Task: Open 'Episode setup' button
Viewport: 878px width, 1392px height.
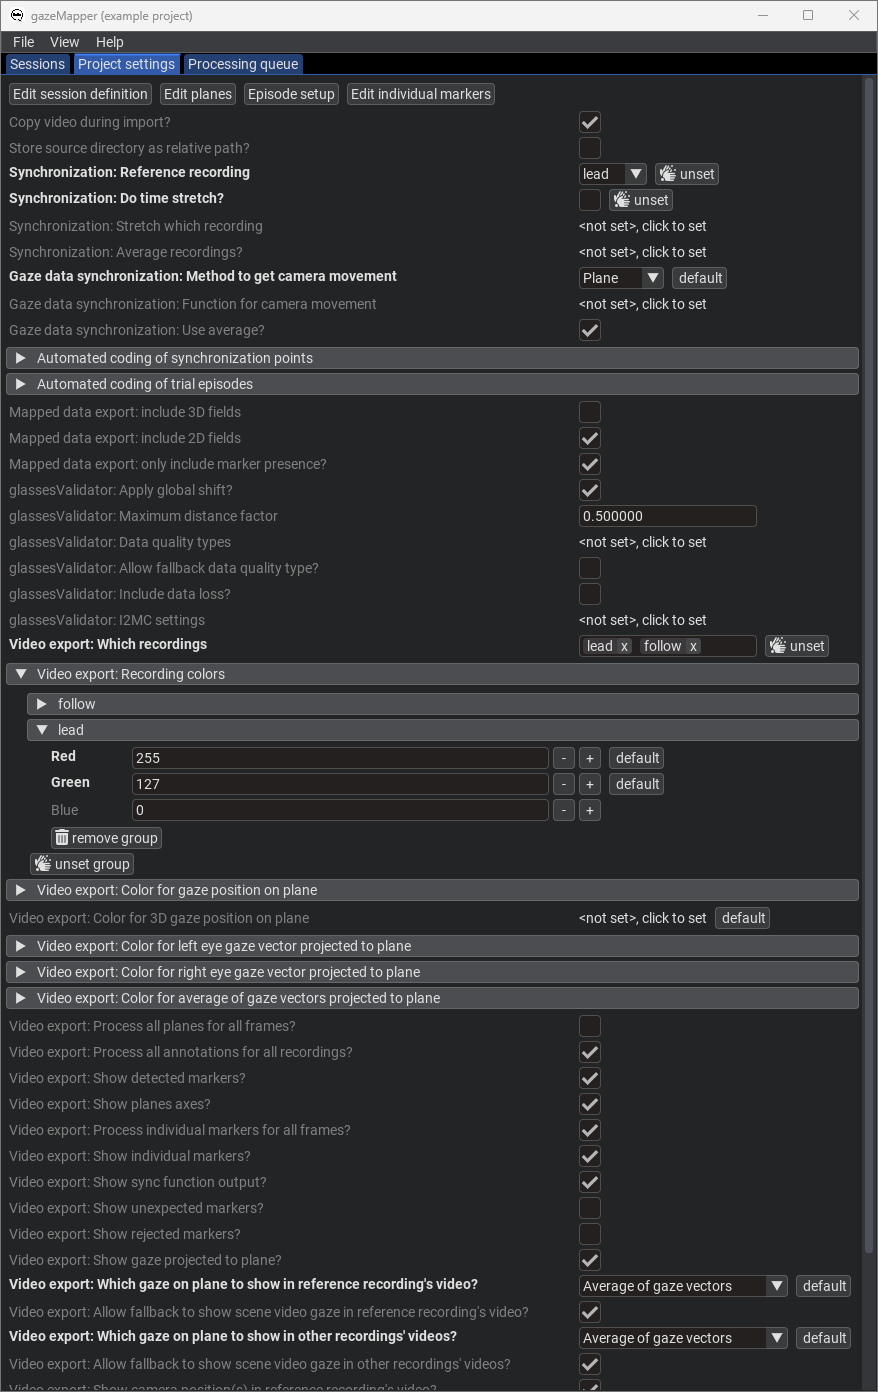Action: [291, 94]
